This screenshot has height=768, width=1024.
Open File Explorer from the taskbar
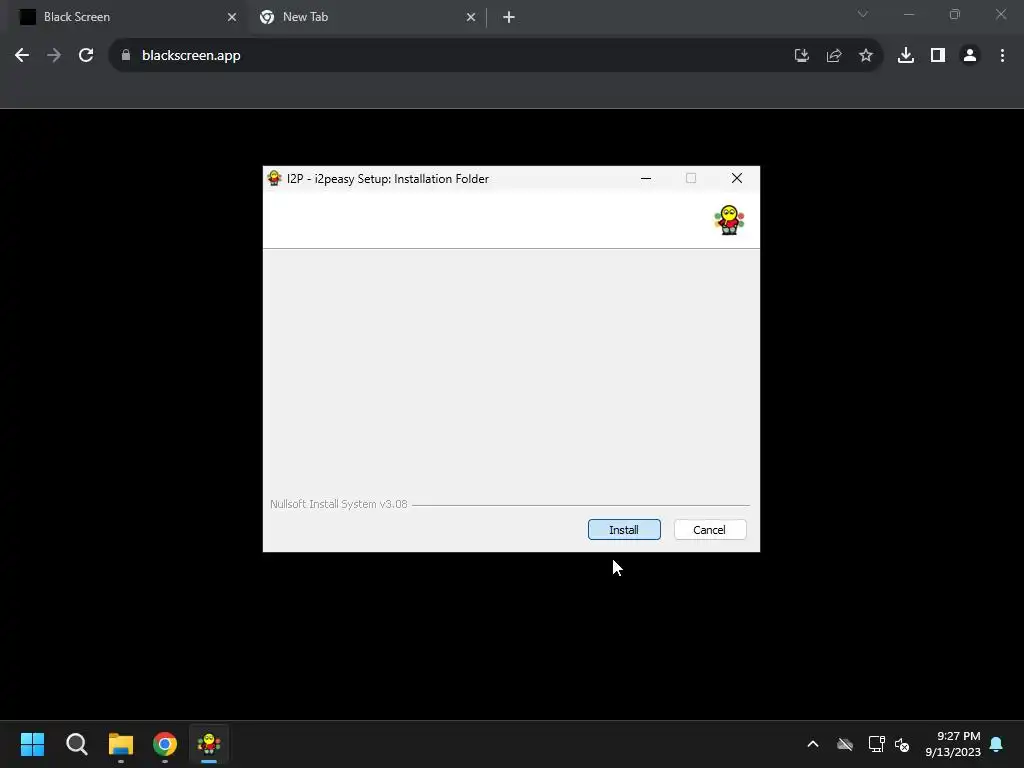click(x=121, y=744)
